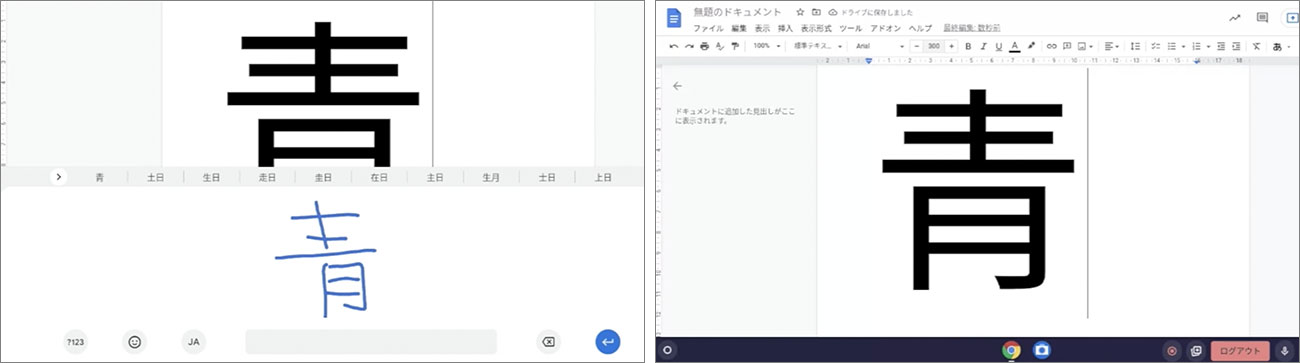
Task: Clear text formatting
Action: pyautogui.click(x=1257, y=46)
